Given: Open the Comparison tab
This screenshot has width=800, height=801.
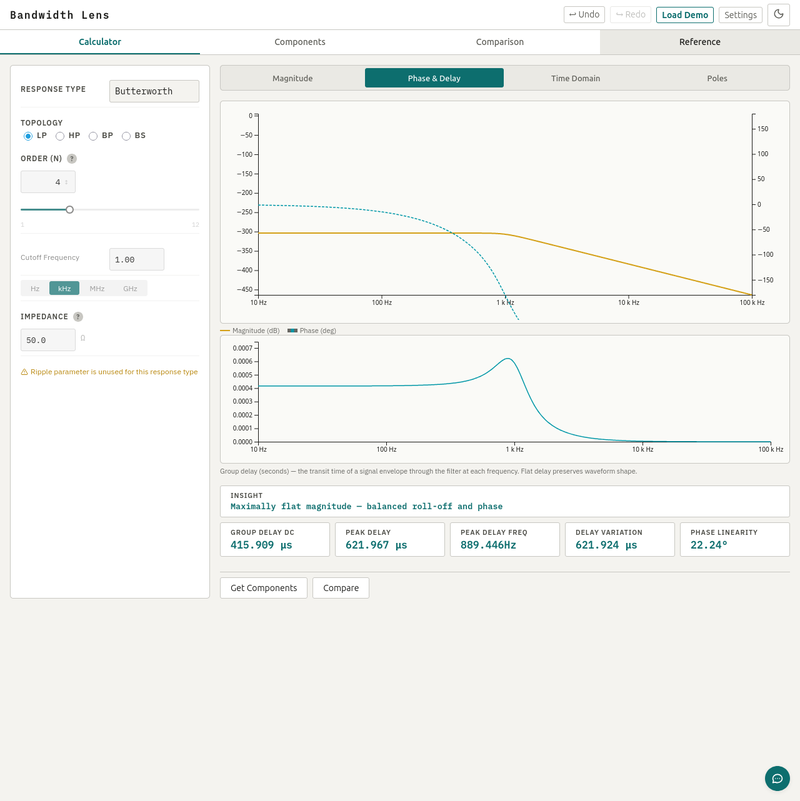Looking at the screenshot, I should [x=500, y=42].
